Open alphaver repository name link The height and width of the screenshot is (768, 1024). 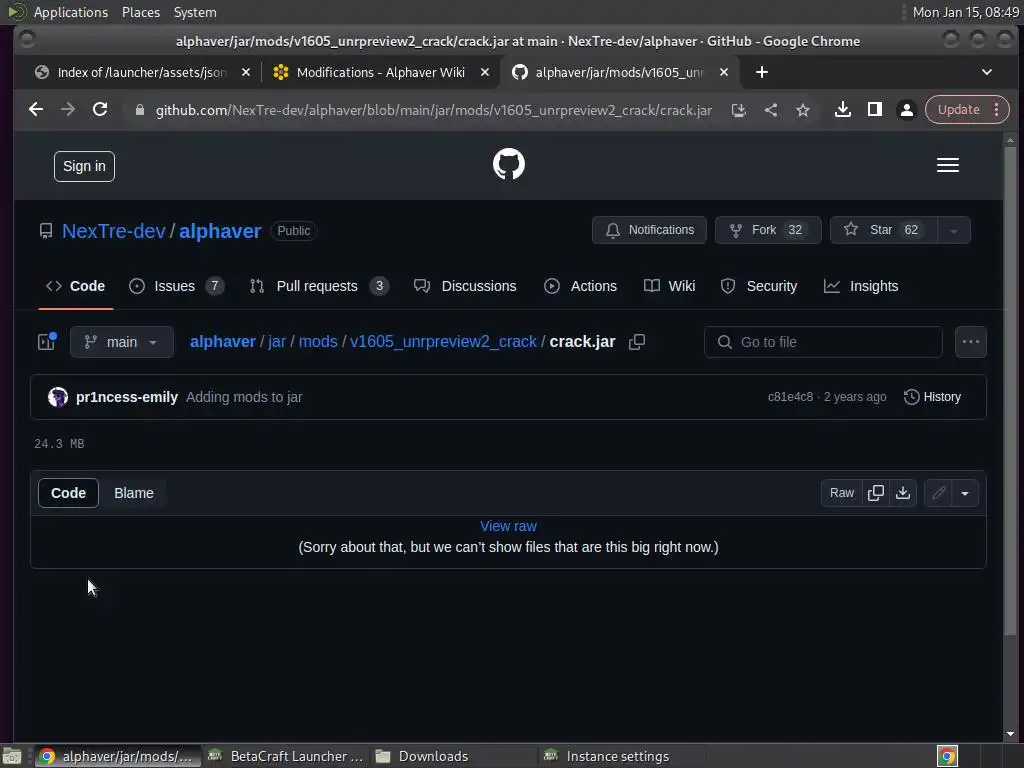click(220, 231)
